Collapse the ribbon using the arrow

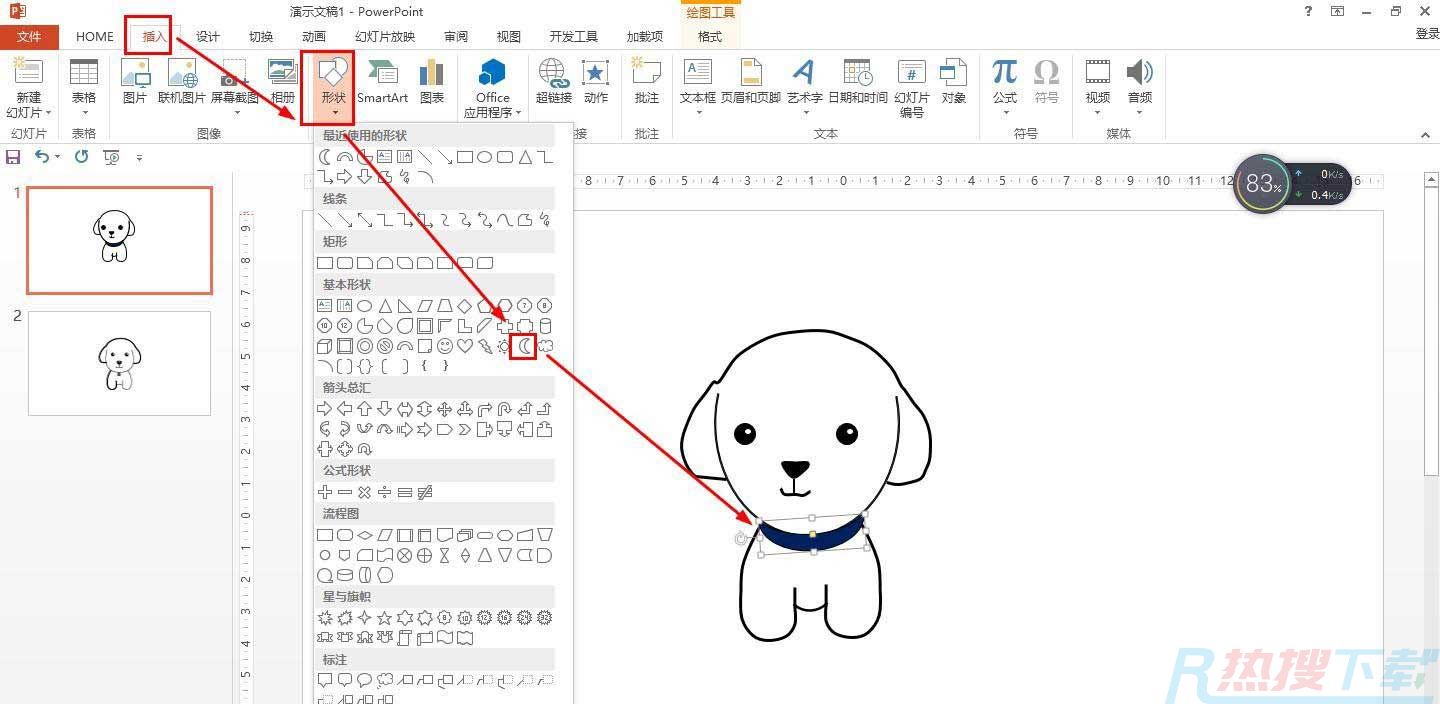tap(1425, 135)
